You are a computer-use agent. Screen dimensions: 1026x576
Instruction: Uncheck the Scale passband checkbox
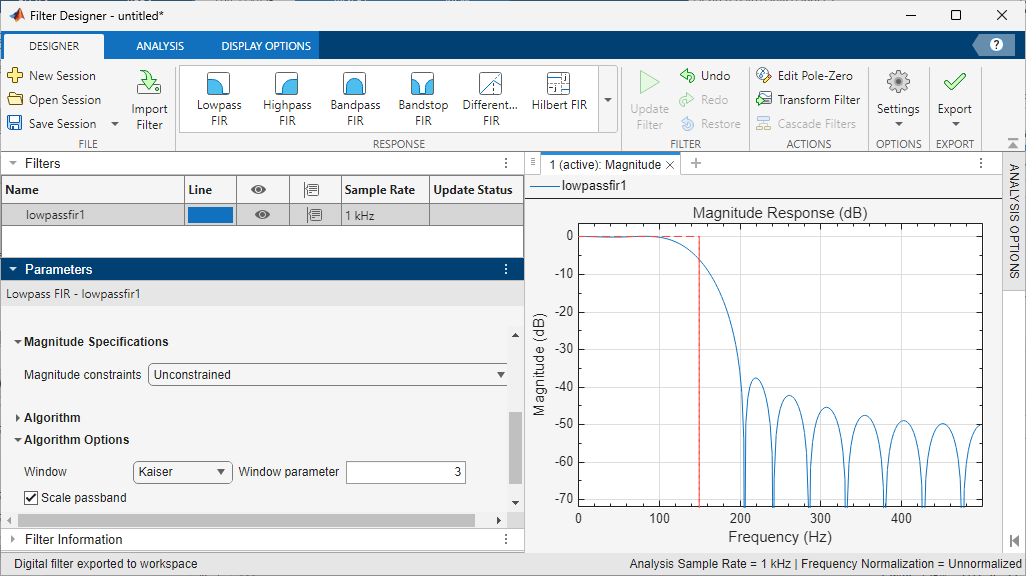[x=31, y=498]
